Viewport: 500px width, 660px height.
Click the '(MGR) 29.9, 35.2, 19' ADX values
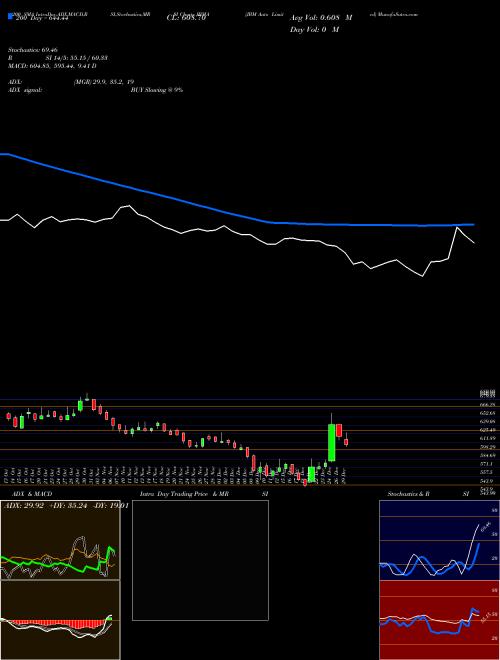104,82
